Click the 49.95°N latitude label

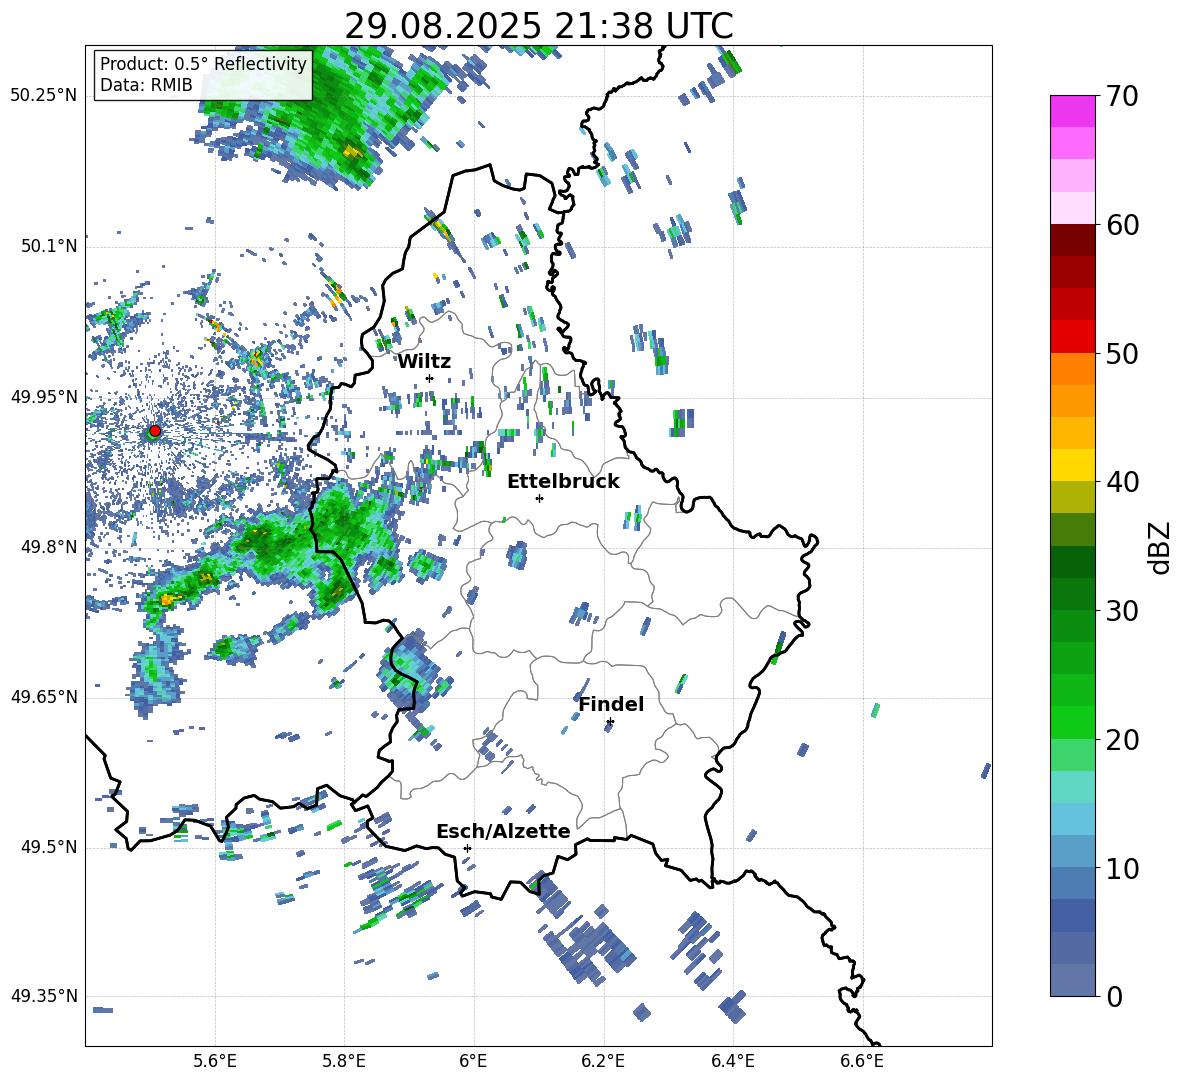[x=44, y=396]
